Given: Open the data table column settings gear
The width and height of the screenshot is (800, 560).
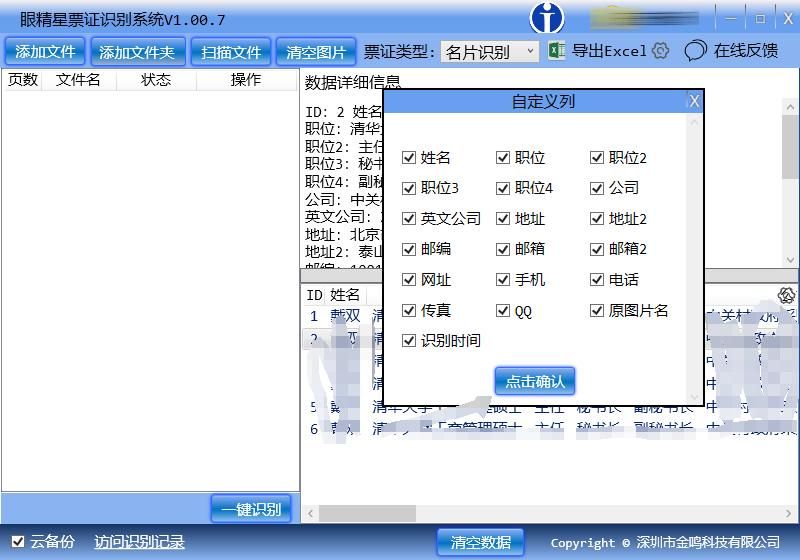Looking at the screenshot, I should tap(786, 295).
